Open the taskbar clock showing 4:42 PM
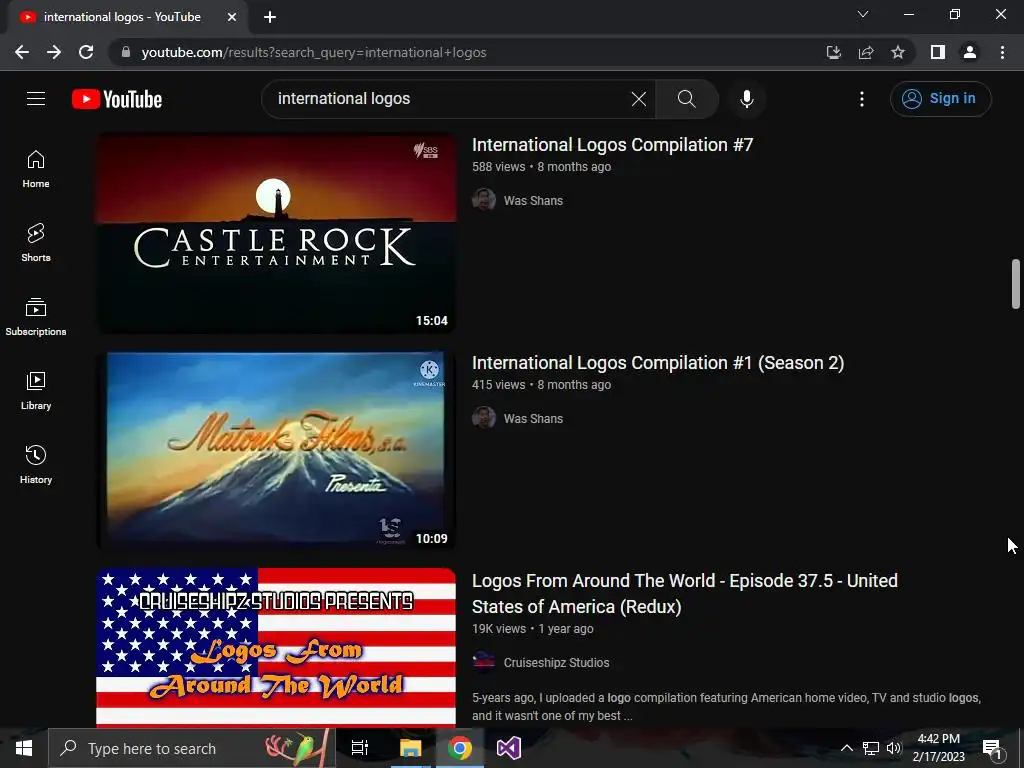The width and height of the screenshot is (1024, 768). (938, 748)
